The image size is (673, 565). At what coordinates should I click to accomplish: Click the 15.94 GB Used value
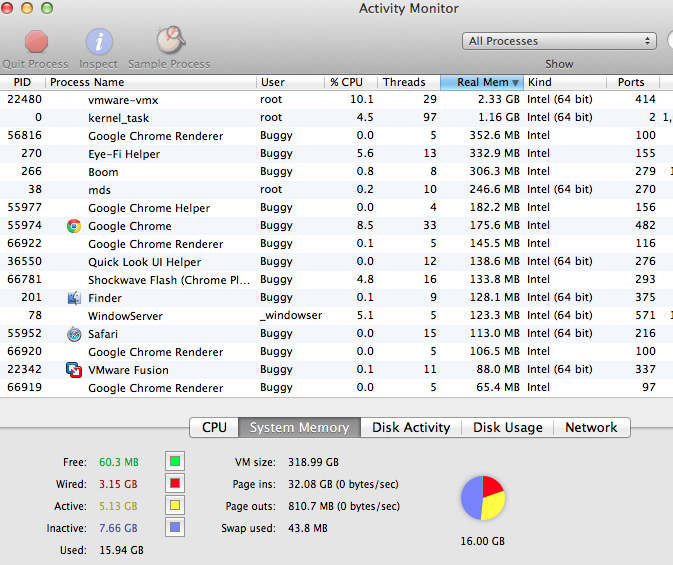(121, 550)
